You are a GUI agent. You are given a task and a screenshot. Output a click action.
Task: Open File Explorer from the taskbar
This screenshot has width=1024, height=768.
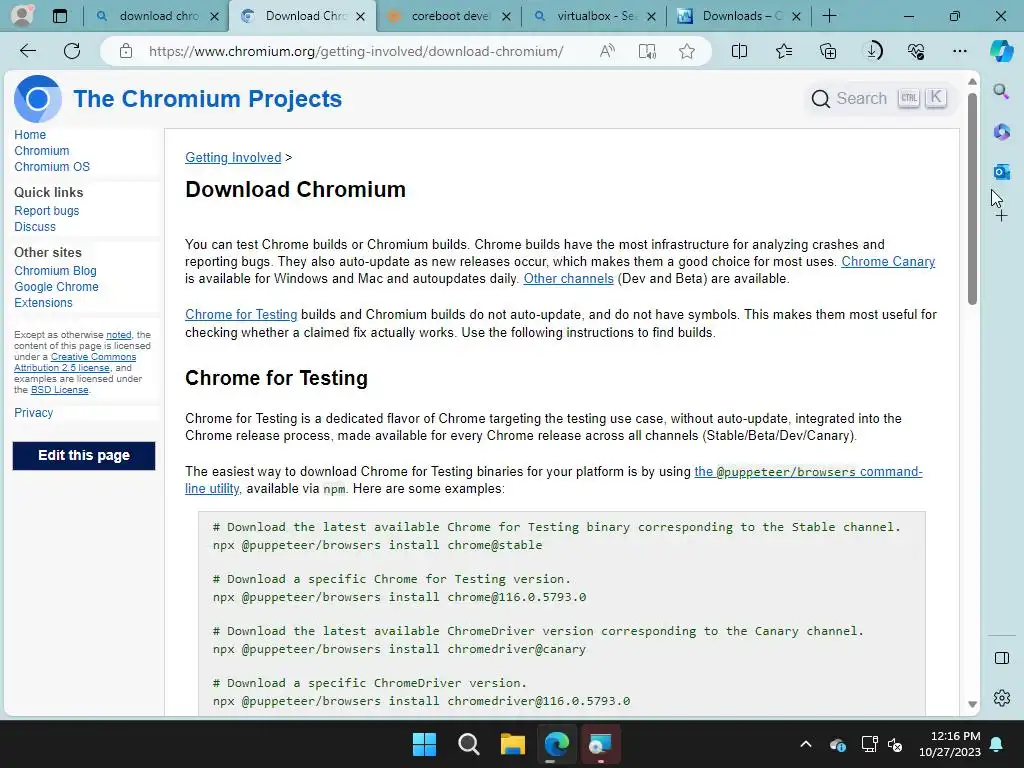pos(513,744)
